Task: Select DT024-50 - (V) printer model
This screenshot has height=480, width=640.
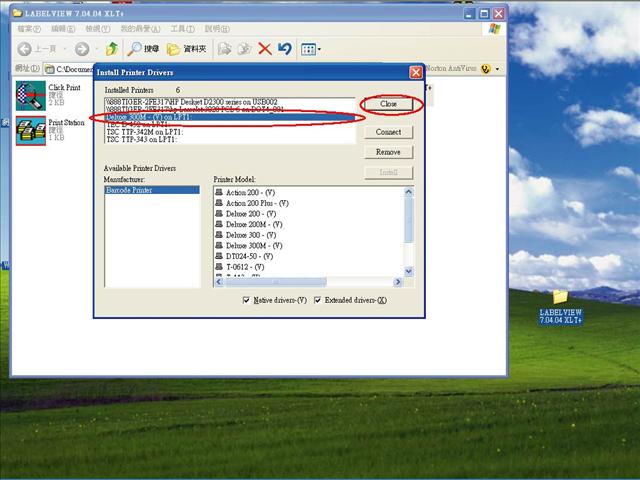Action: pos(244,256)
